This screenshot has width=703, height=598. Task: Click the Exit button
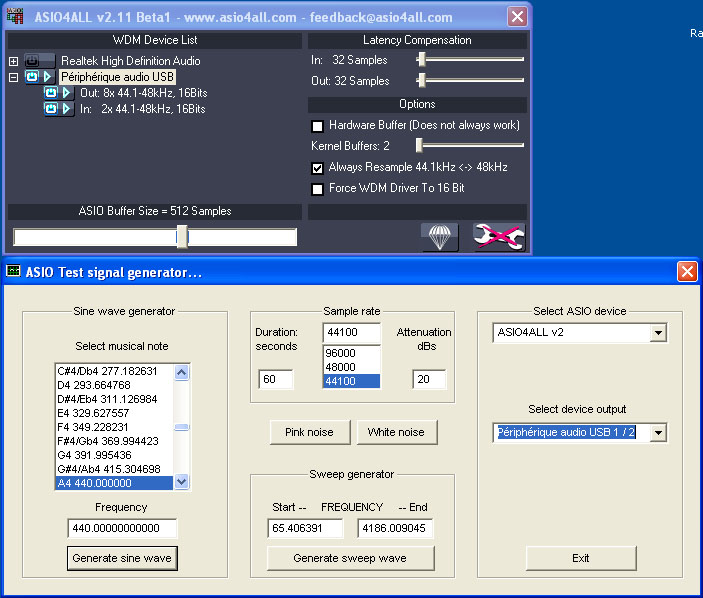[581, 558]
